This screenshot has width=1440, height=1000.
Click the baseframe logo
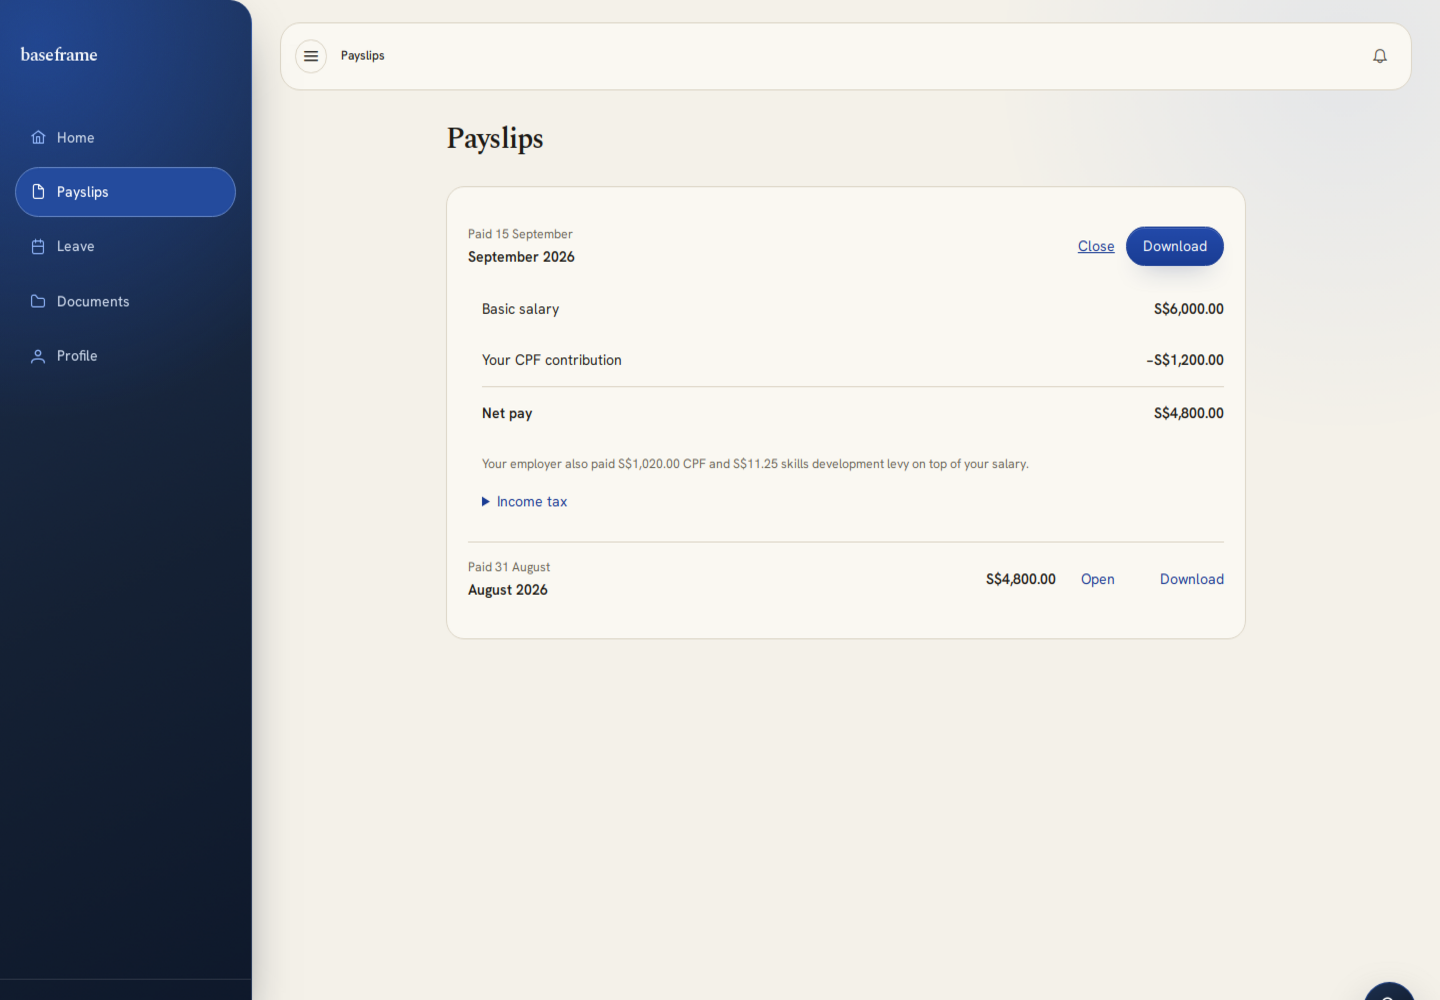point(59,54)
